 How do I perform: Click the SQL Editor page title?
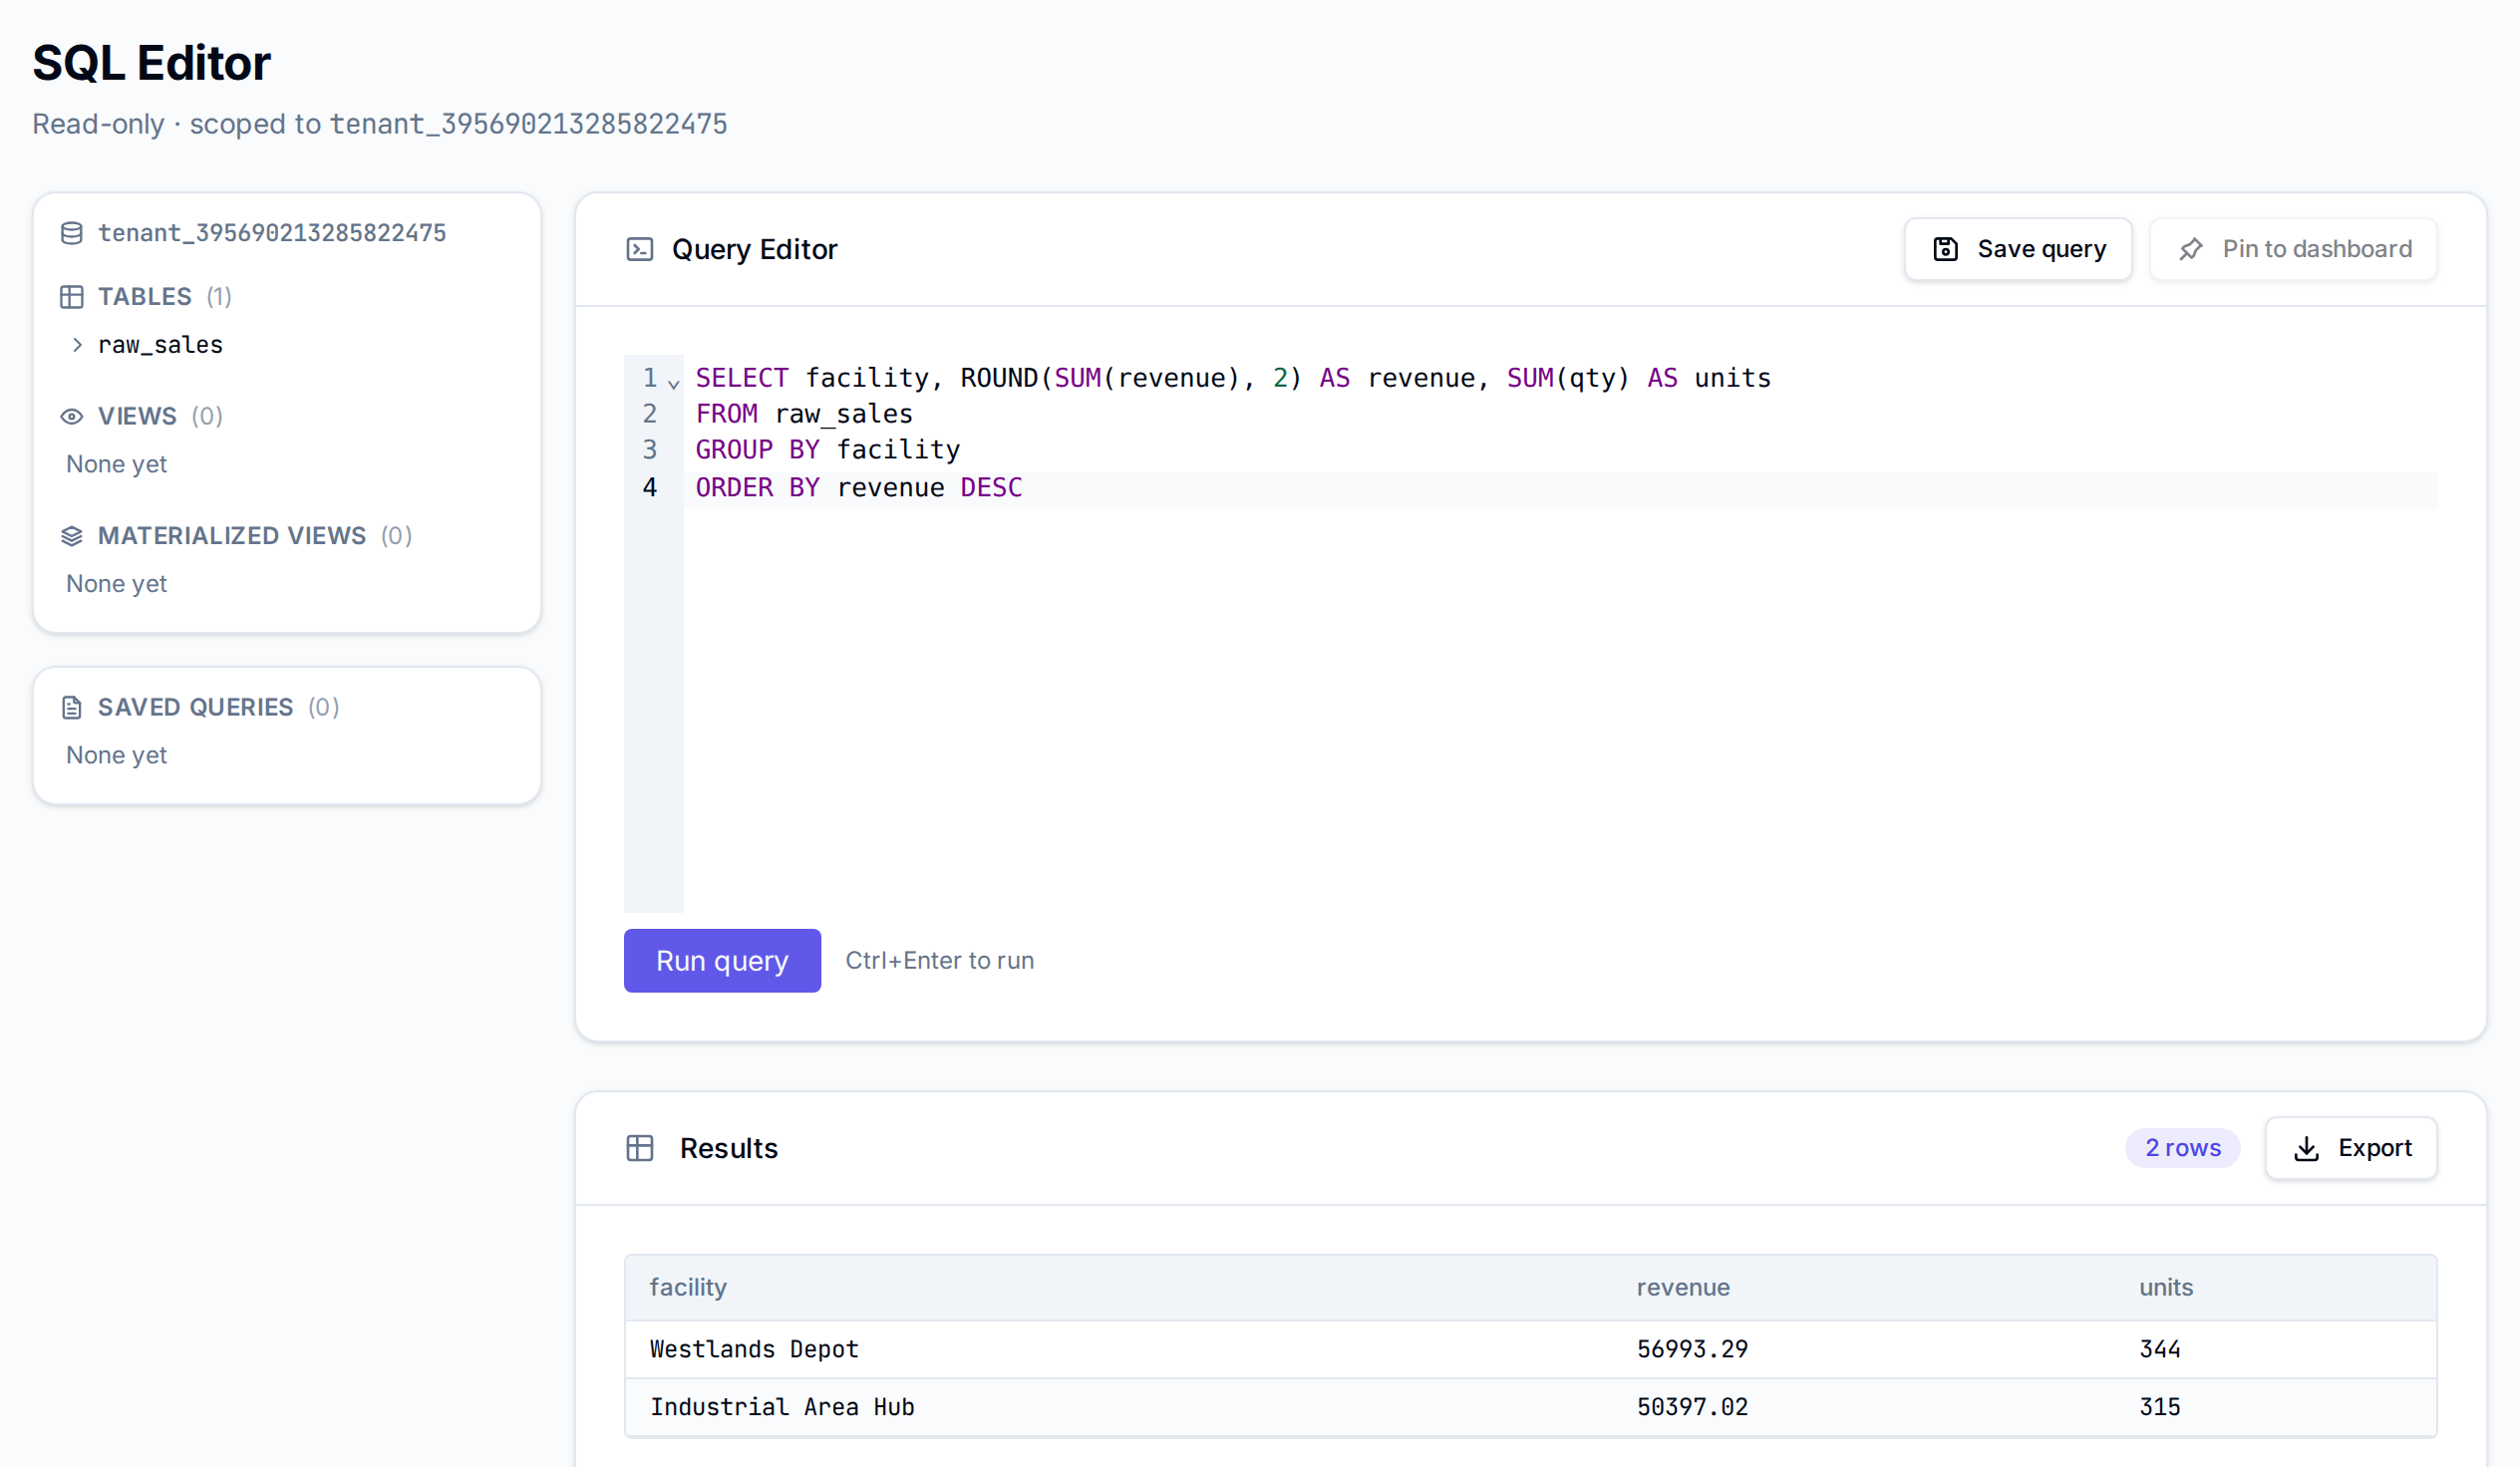pyautogui.click(x=151, y=62)
